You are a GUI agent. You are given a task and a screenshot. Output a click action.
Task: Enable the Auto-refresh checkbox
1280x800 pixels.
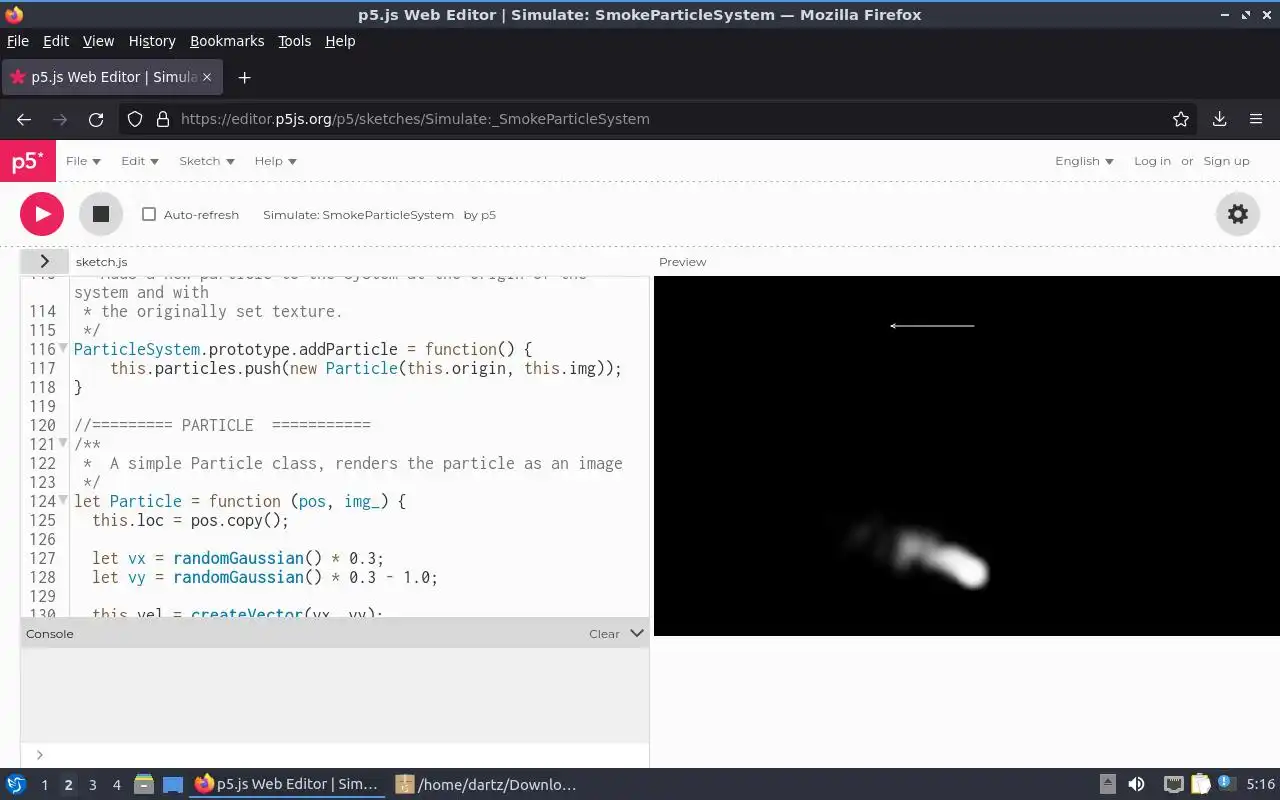pos(149,214)
